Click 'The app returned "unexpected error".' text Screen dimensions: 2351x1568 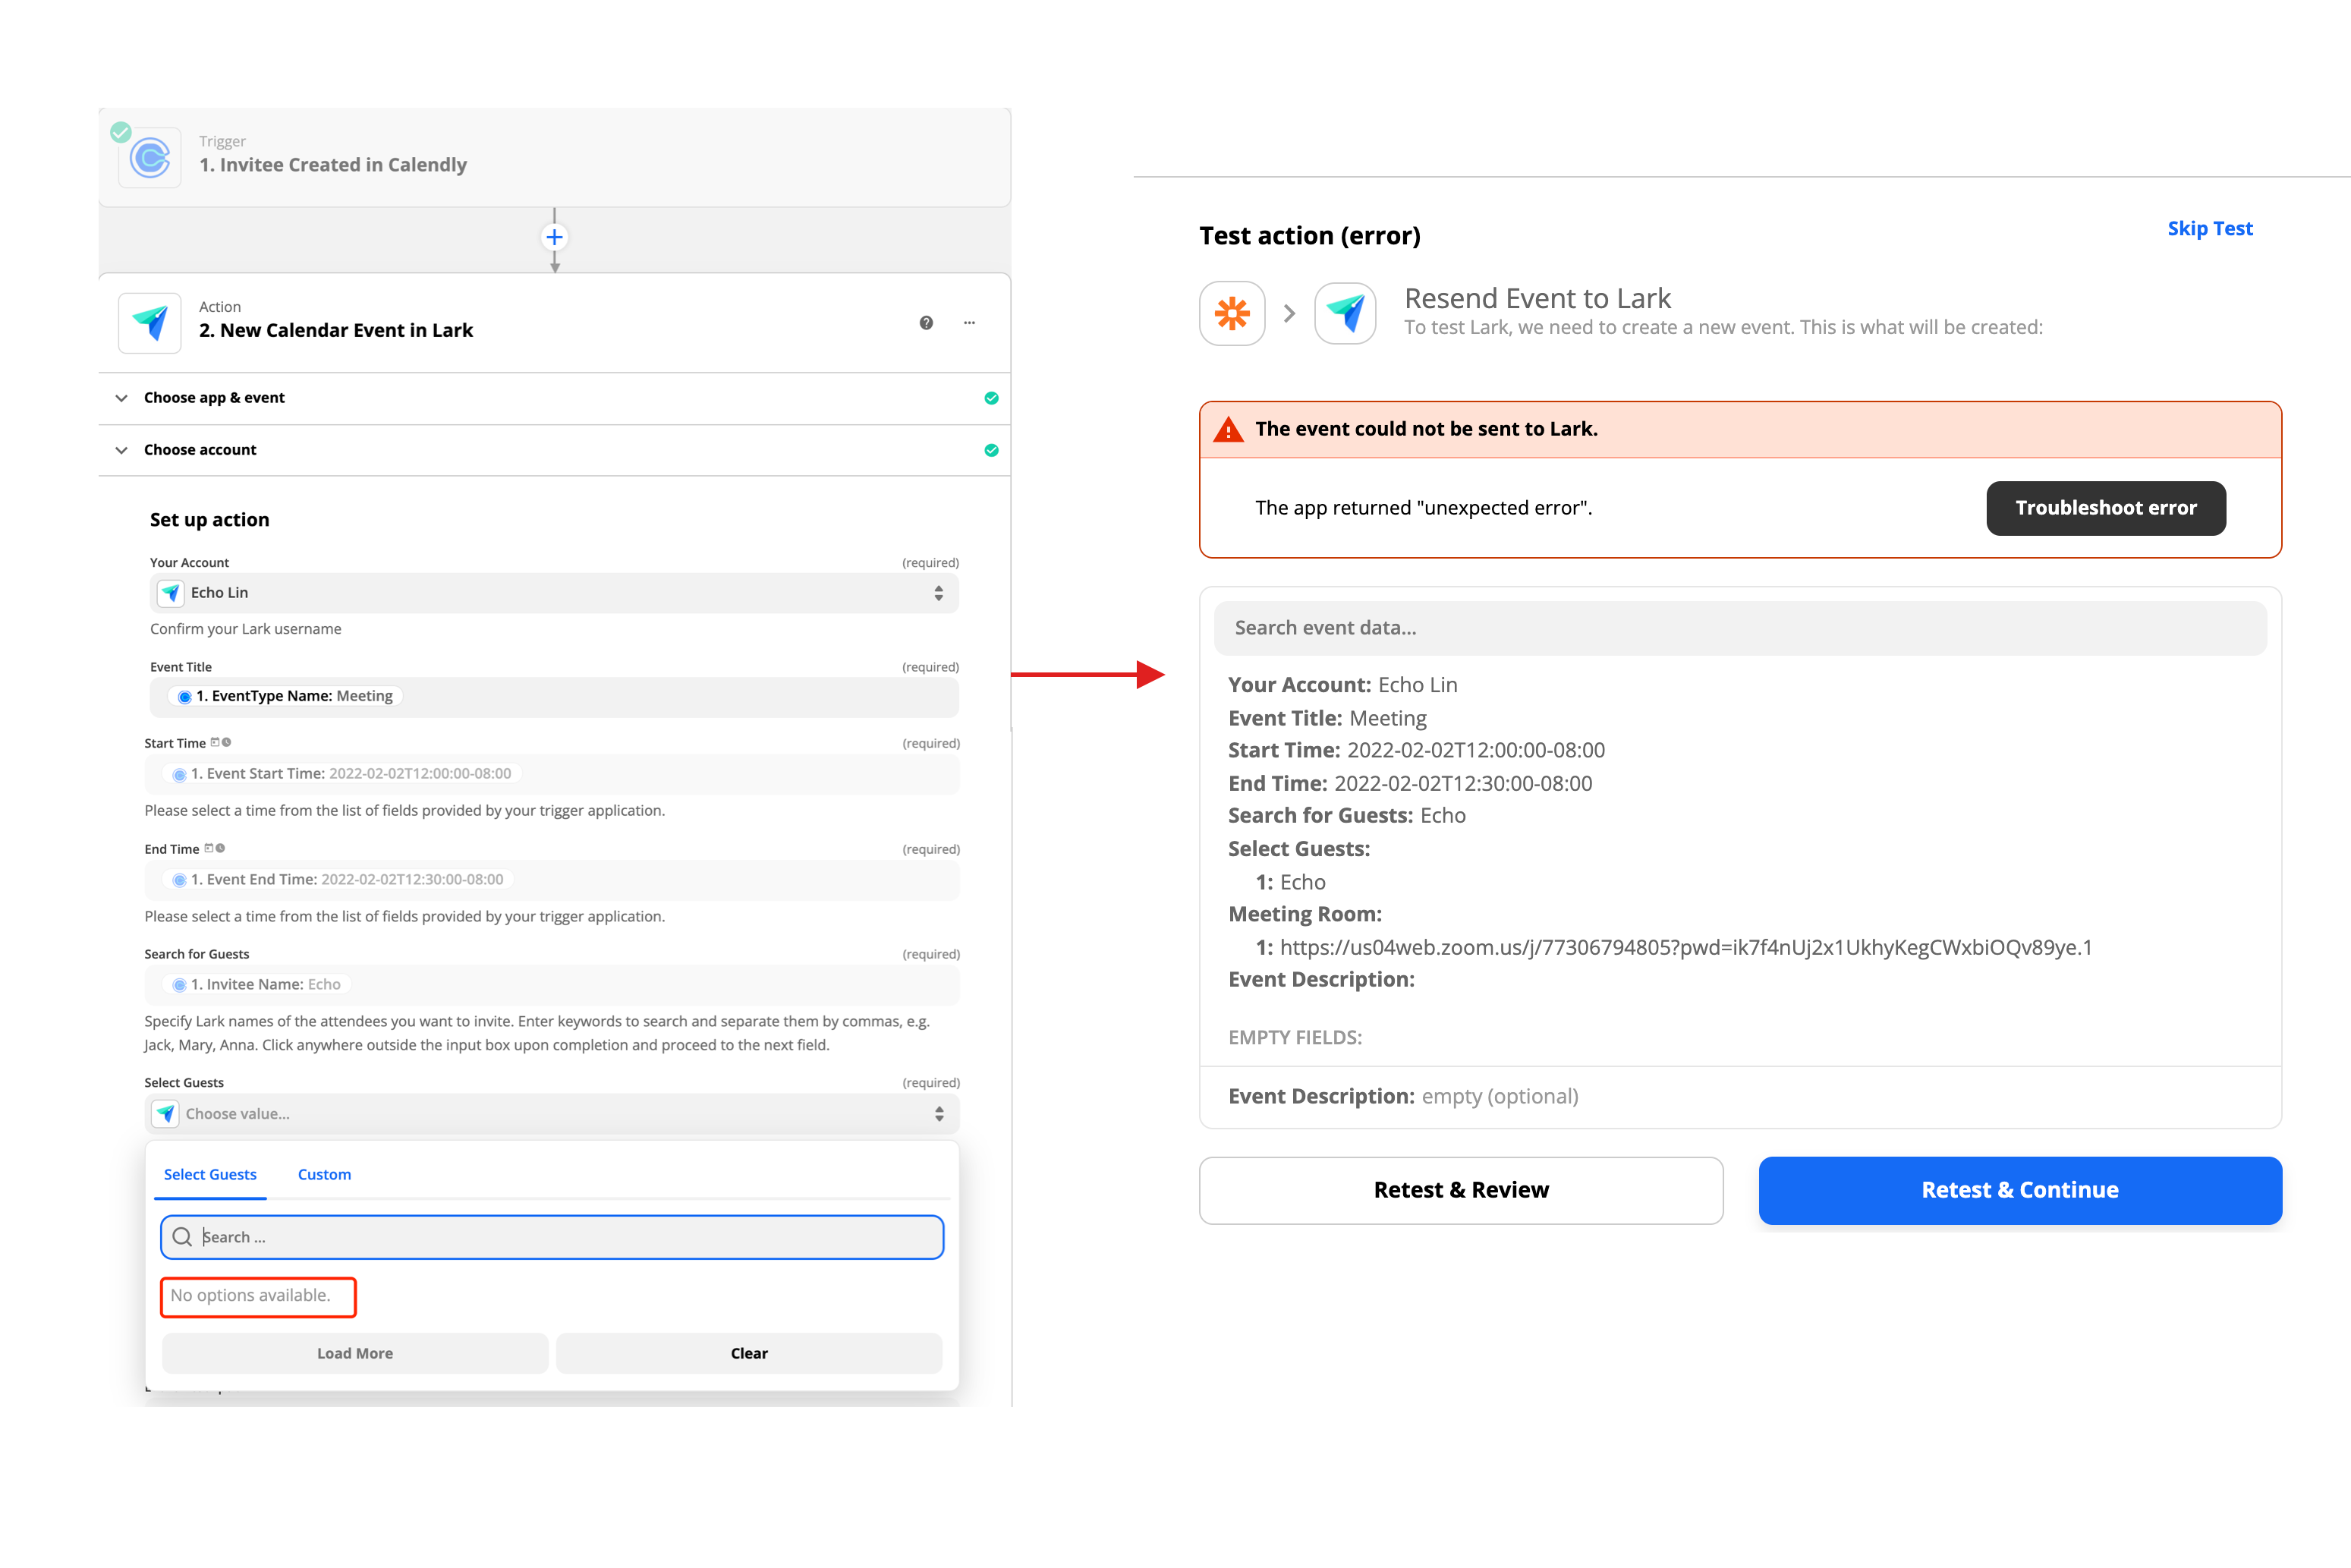pos(1423,508)
